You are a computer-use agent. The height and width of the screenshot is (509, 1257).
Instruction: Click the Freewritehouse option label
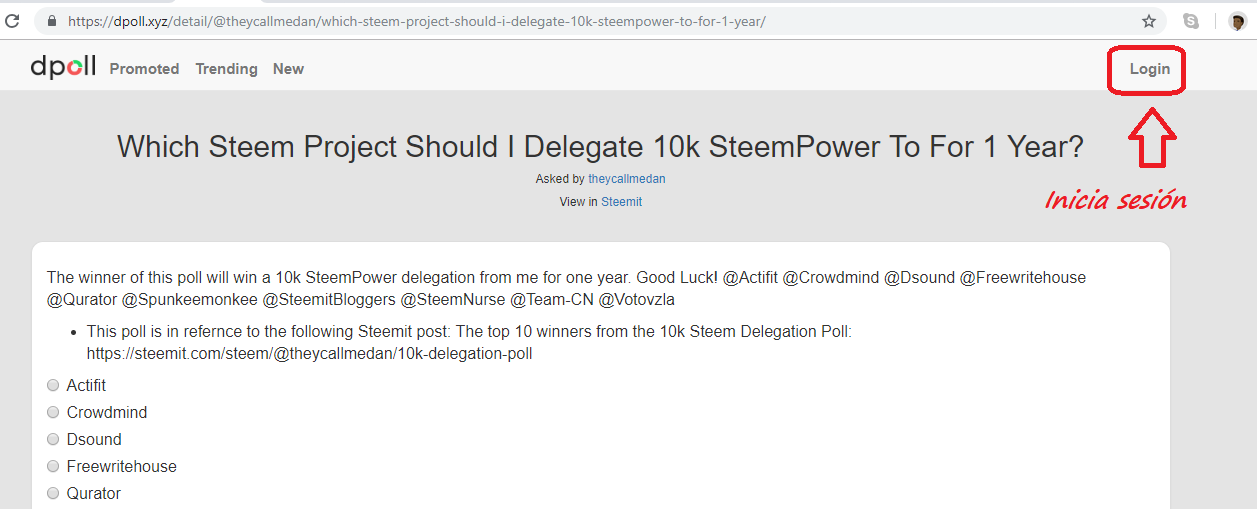click(122, 466)
